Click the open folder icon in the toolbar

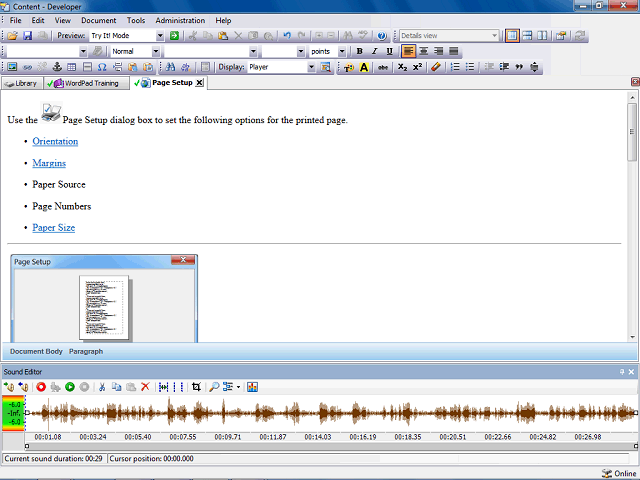pyautogui.click(x=12, y=36)
